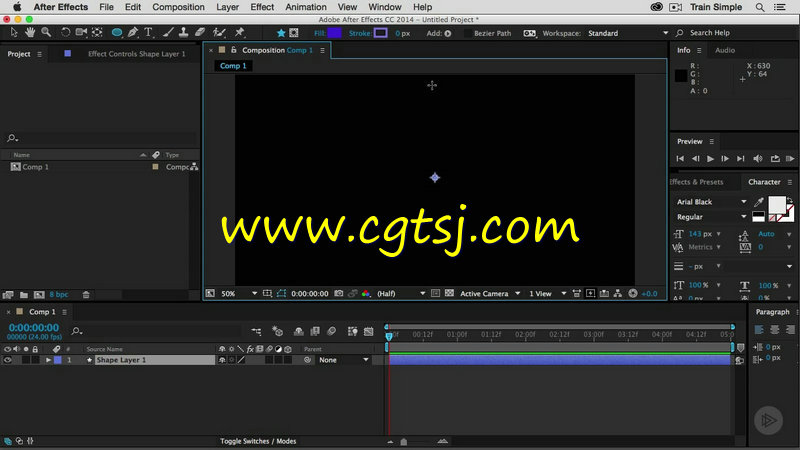Viewport: 800px width, 450px height.
Task: Open the Stroke color swatch
Action: click(x=381, y=33)
